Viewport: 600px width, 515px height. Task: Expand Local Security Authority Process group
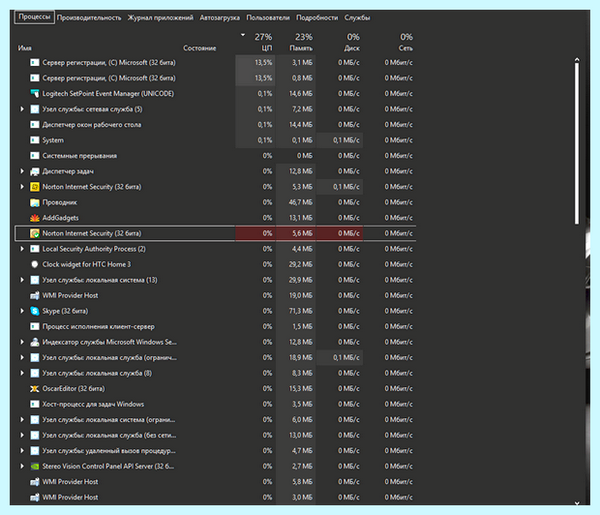click(x=22, y=249)
